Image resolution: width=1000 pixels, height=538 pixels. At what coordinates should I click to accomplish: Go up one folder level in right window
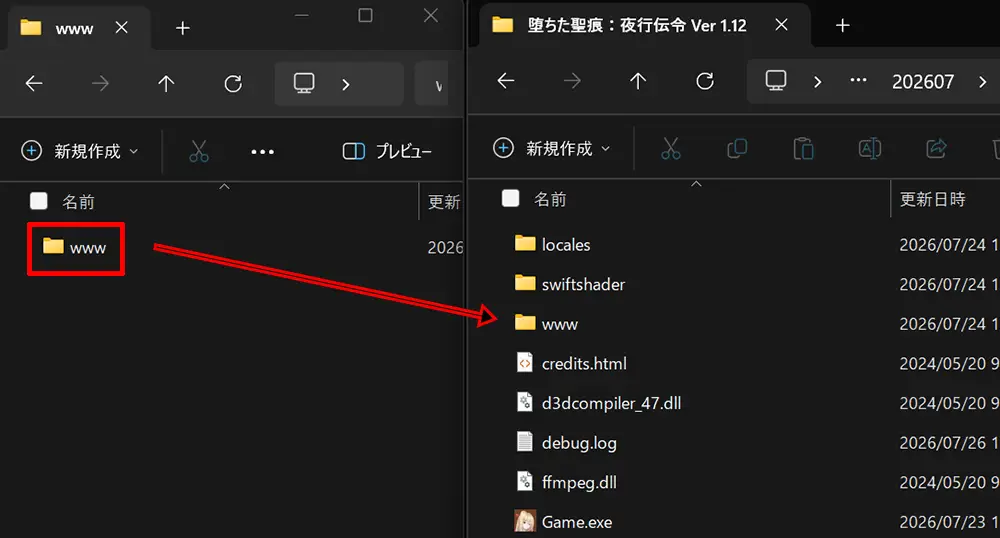638,81
